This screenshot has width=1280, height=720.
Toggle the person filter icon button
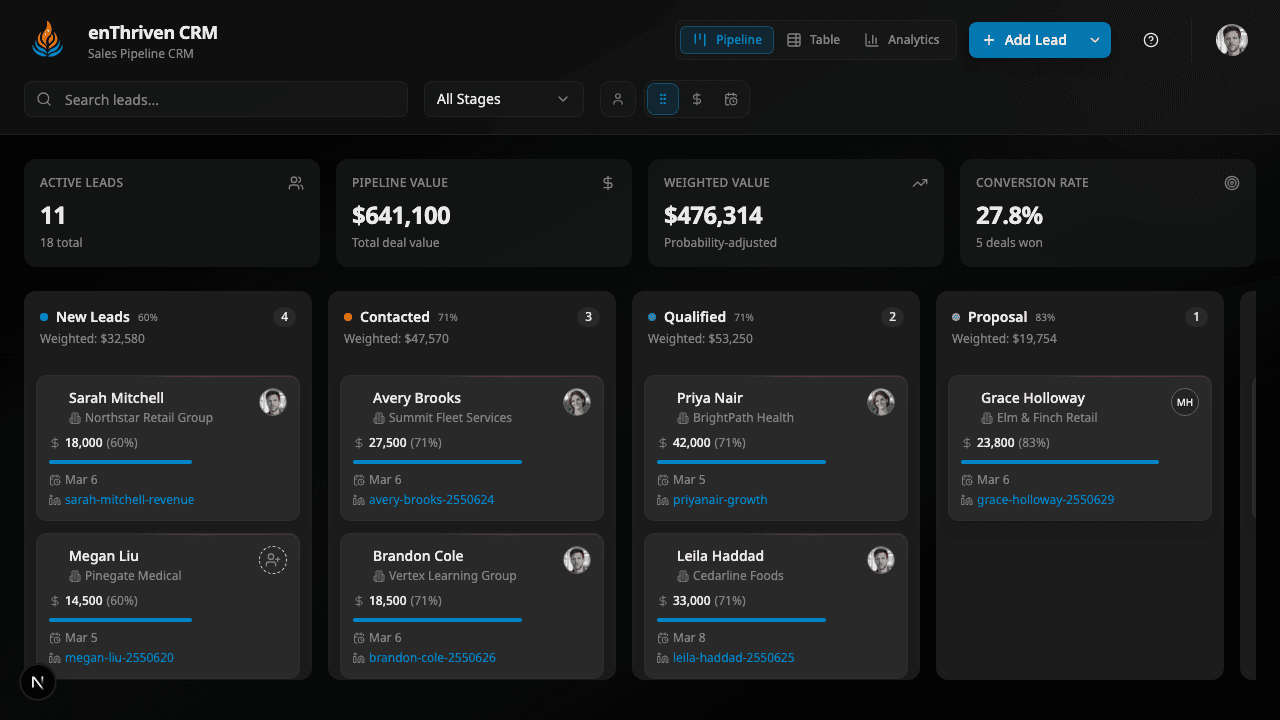(618, 99)
